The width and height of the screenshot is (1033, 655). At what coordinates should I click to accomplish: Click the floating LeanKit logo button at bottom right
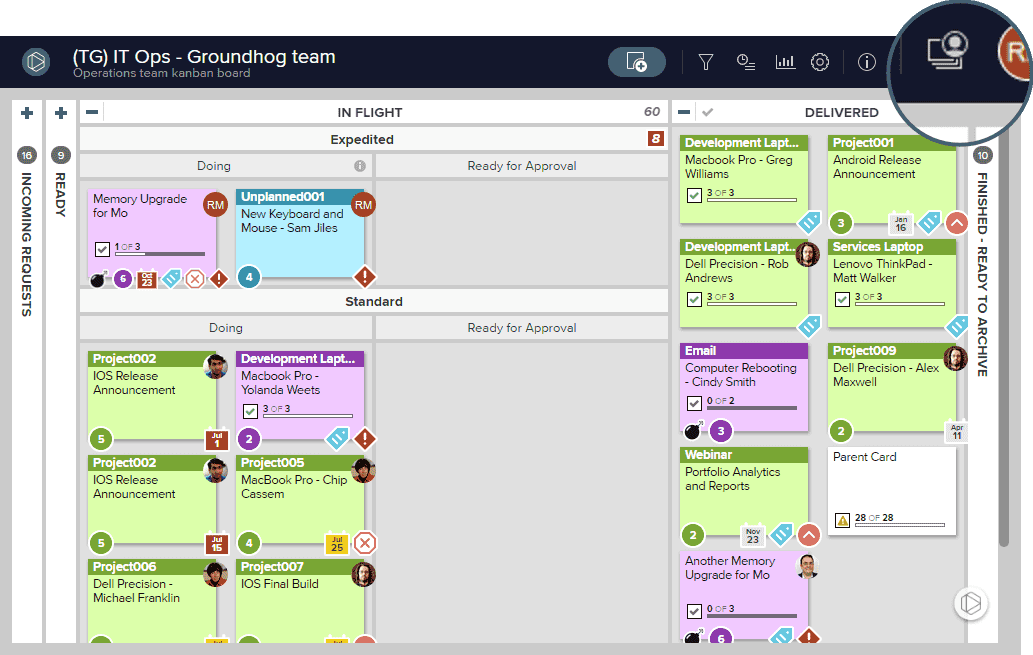(970, 603)
